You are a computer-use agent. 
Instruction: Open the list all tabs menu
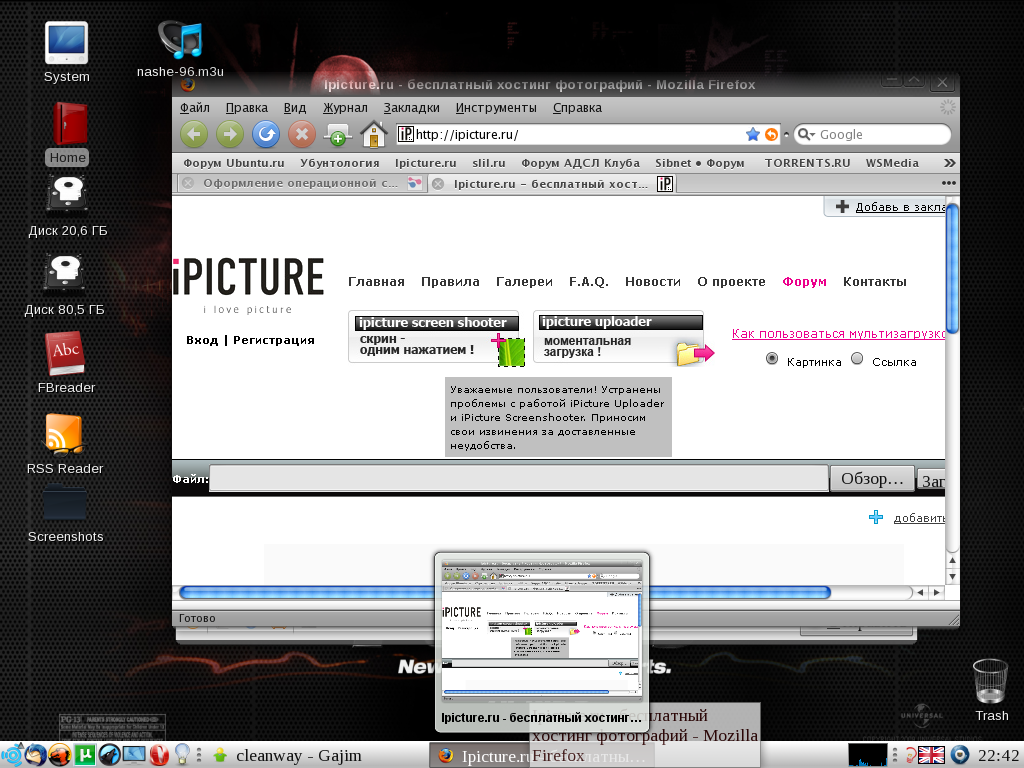(948, 183)
